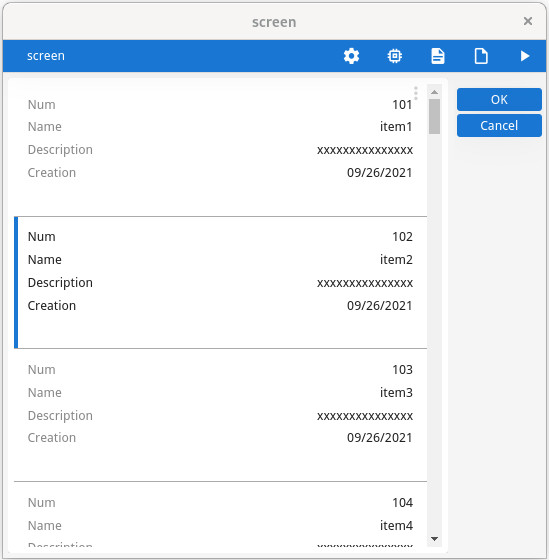Close the screen dialog window

[x=528, y=21]
